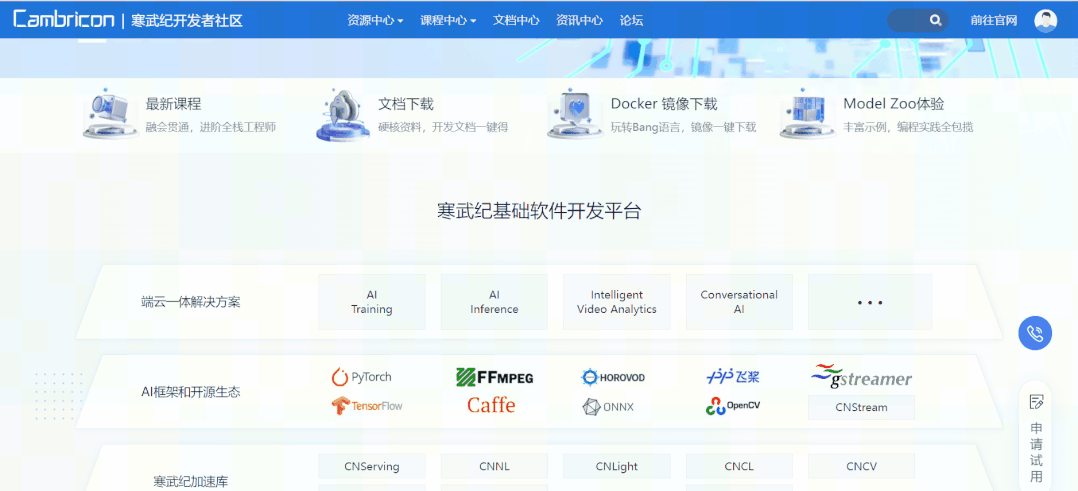Click the Caffe logo
The height and width of the screenshot is (491, 1078).
tap(491, 405)
